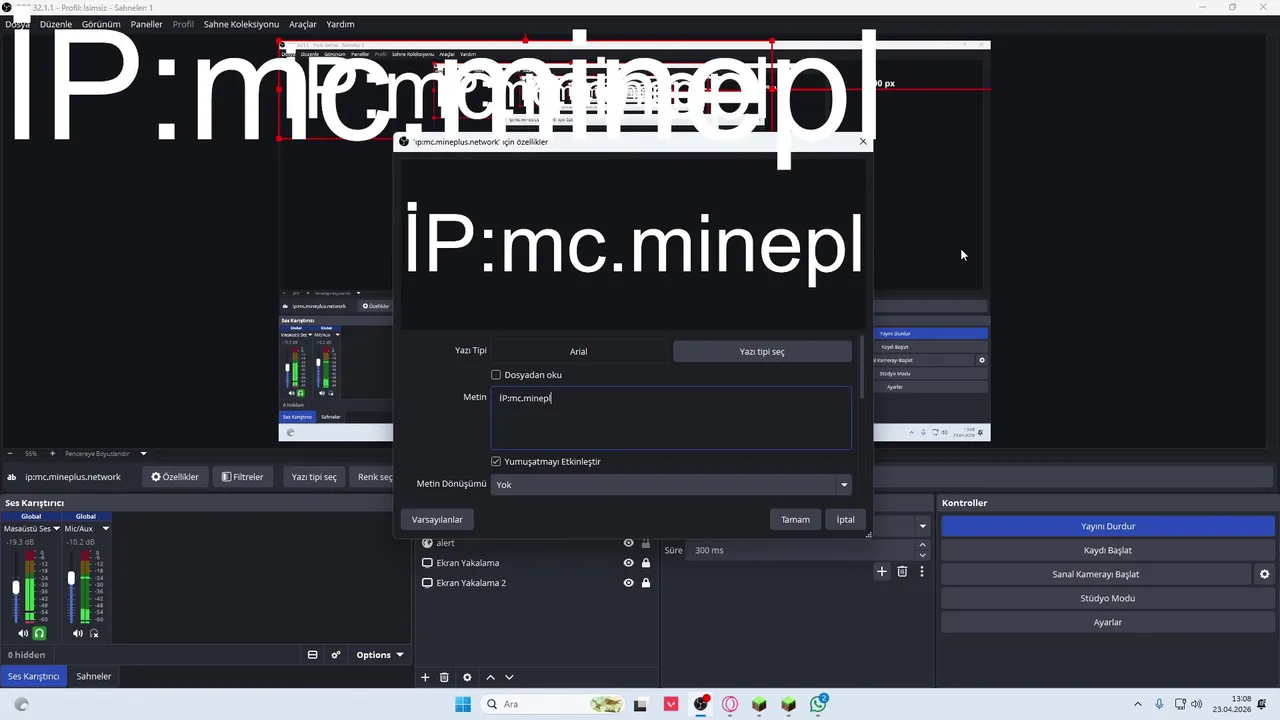Click the Mic/Aux volume fader
The width and height of the screenshot is (1280, 720).
[71, 578]
